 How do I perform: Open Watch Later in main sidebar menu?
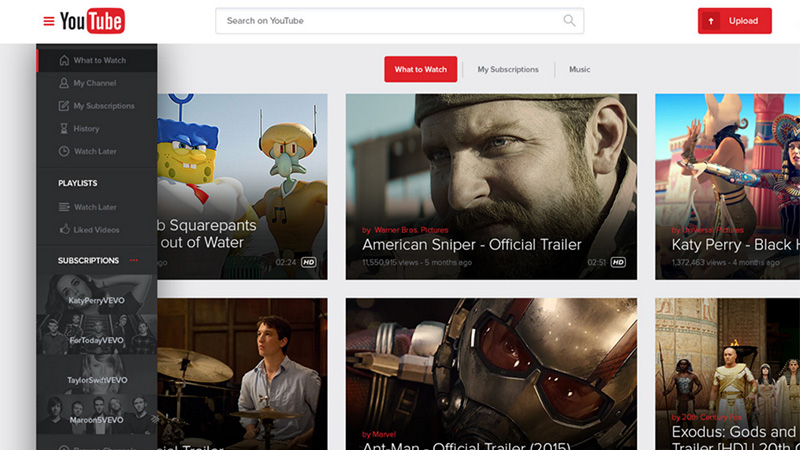coord(97,151)
